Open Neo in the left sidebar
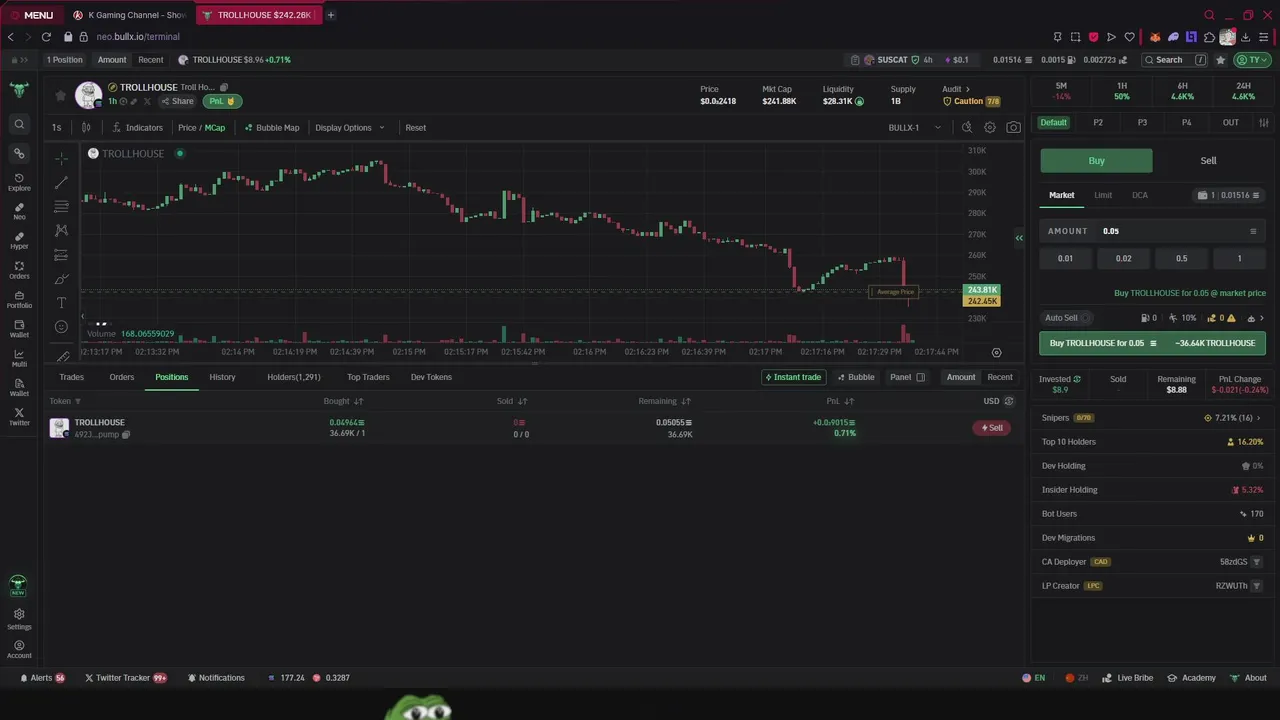Viewport: 1280px width, 720px height. (x=19, y=211)
